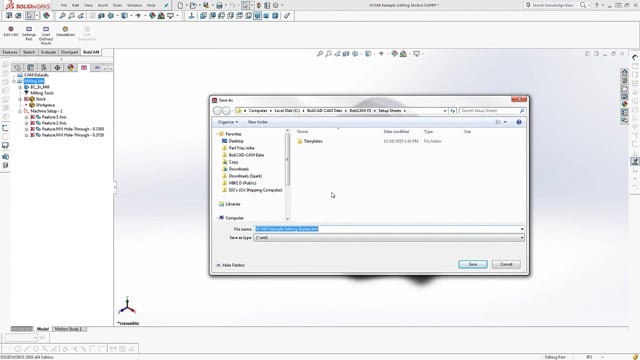Click New folder in the dialog toolbar
This screenshot has height=360, width=640.
(x=258, y=122)
